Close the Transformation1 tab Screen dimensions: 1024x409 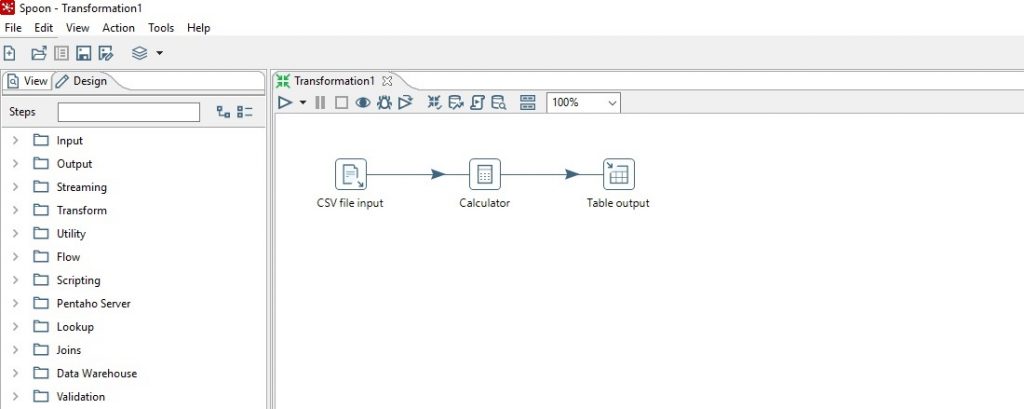pyautogui.click(x=387, y=81)
